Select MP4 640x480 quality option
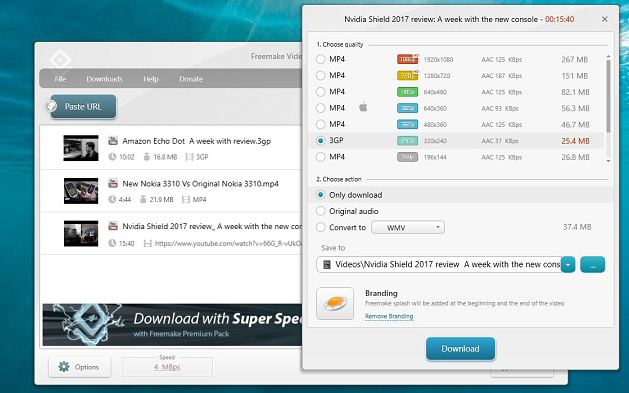 (321, 92)
